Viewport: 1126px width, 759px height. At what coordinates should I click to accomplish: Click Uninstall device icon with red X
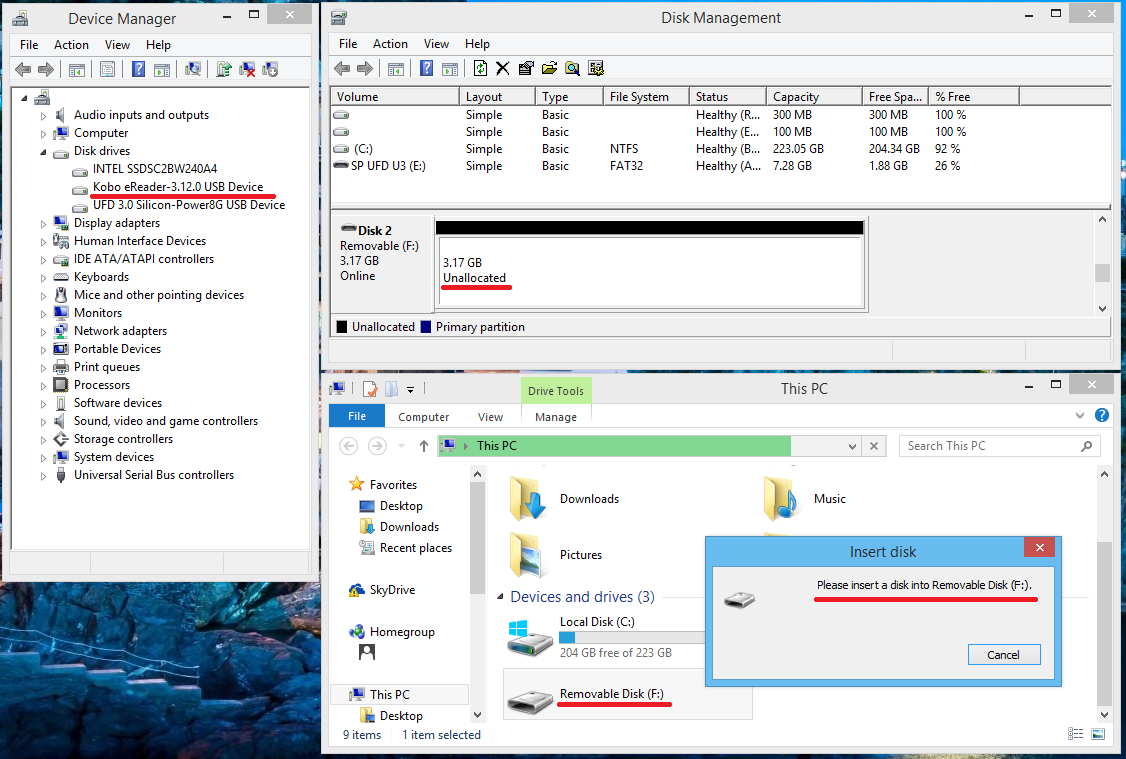pos(247,70)
